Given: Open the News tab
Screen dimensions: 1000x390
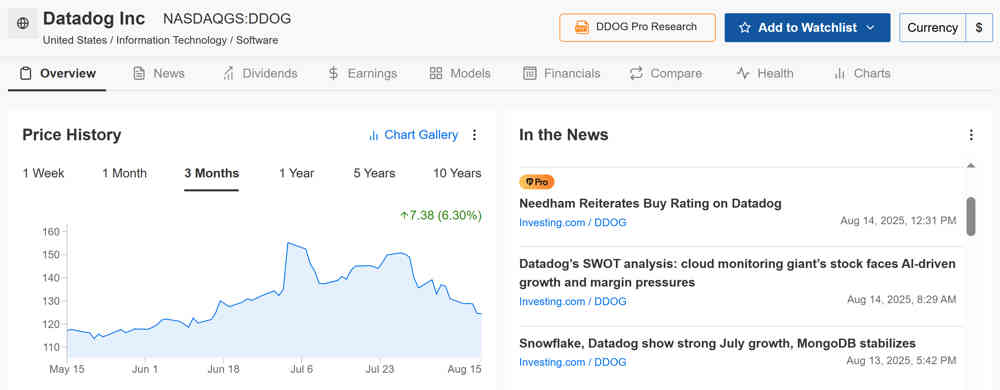Looking at the screenshot, I should tap(159, 73).
